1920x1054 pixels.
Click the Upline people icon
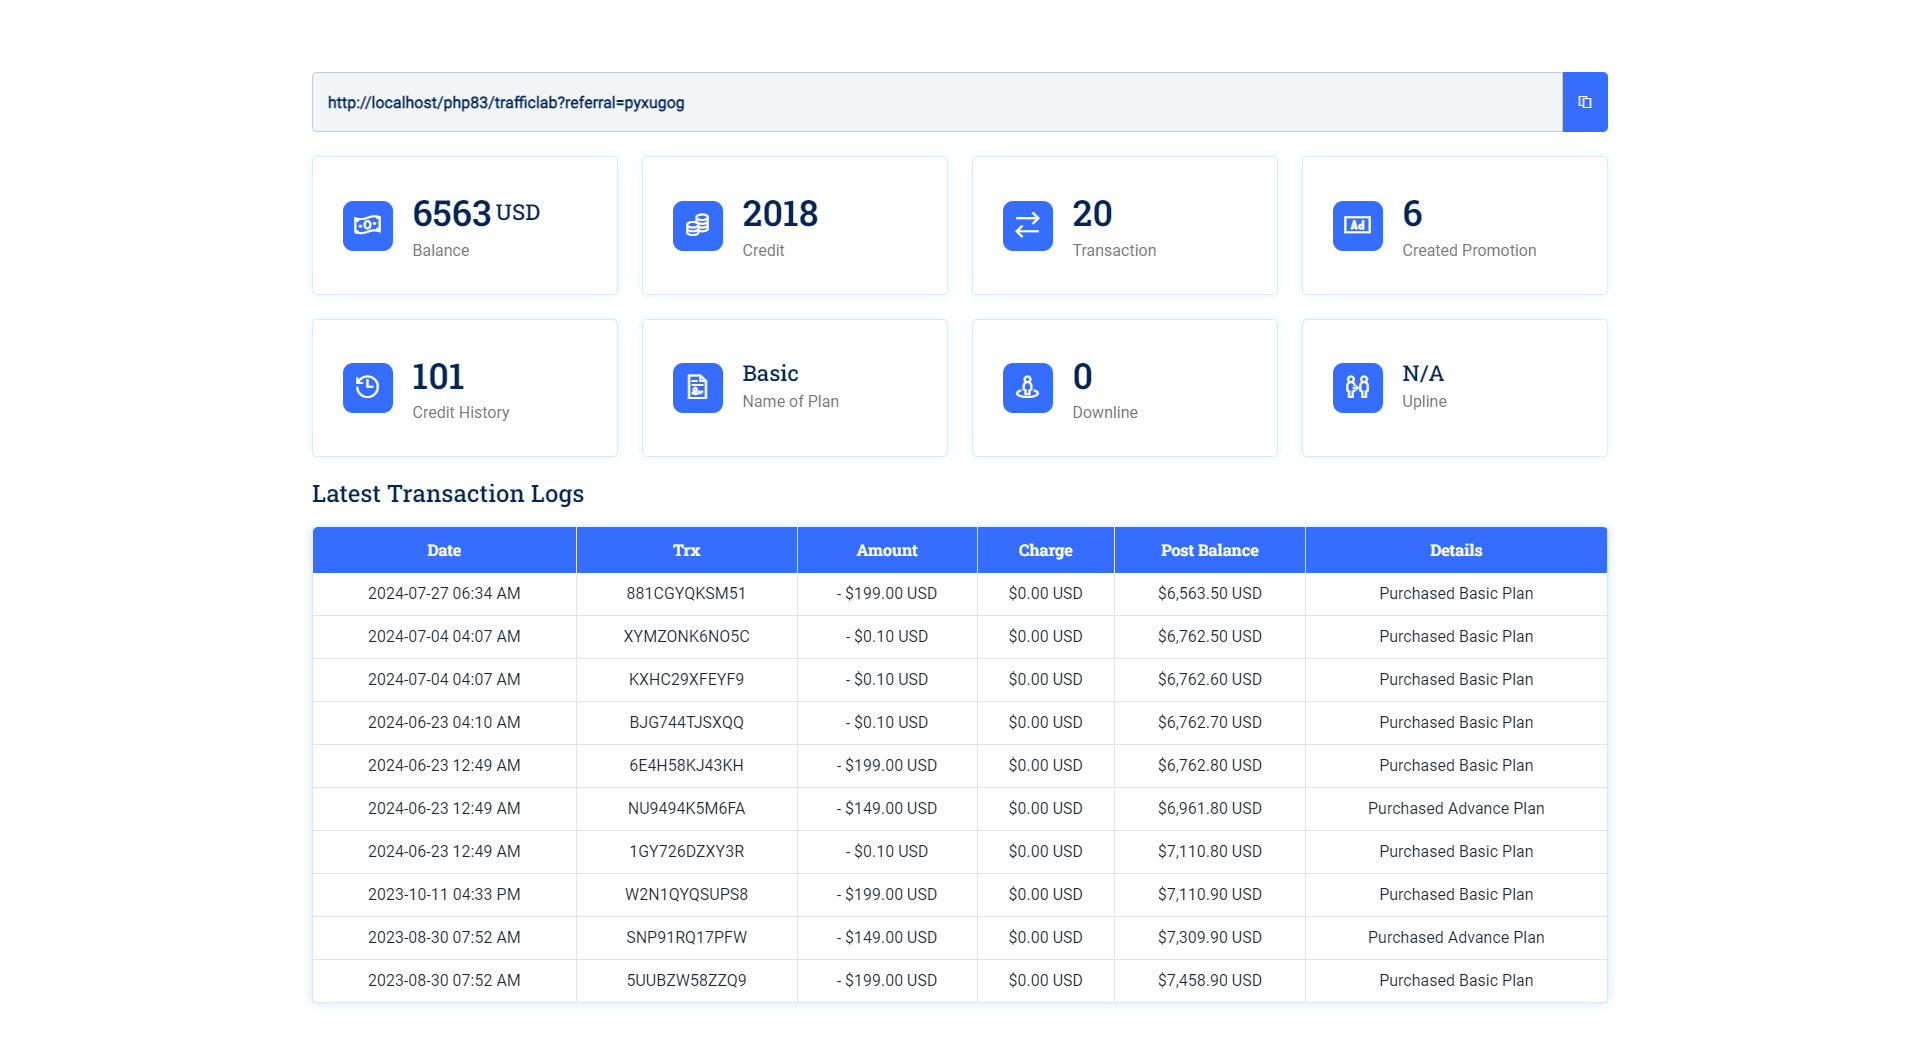pyautogui.click(x=1358, y=387)
